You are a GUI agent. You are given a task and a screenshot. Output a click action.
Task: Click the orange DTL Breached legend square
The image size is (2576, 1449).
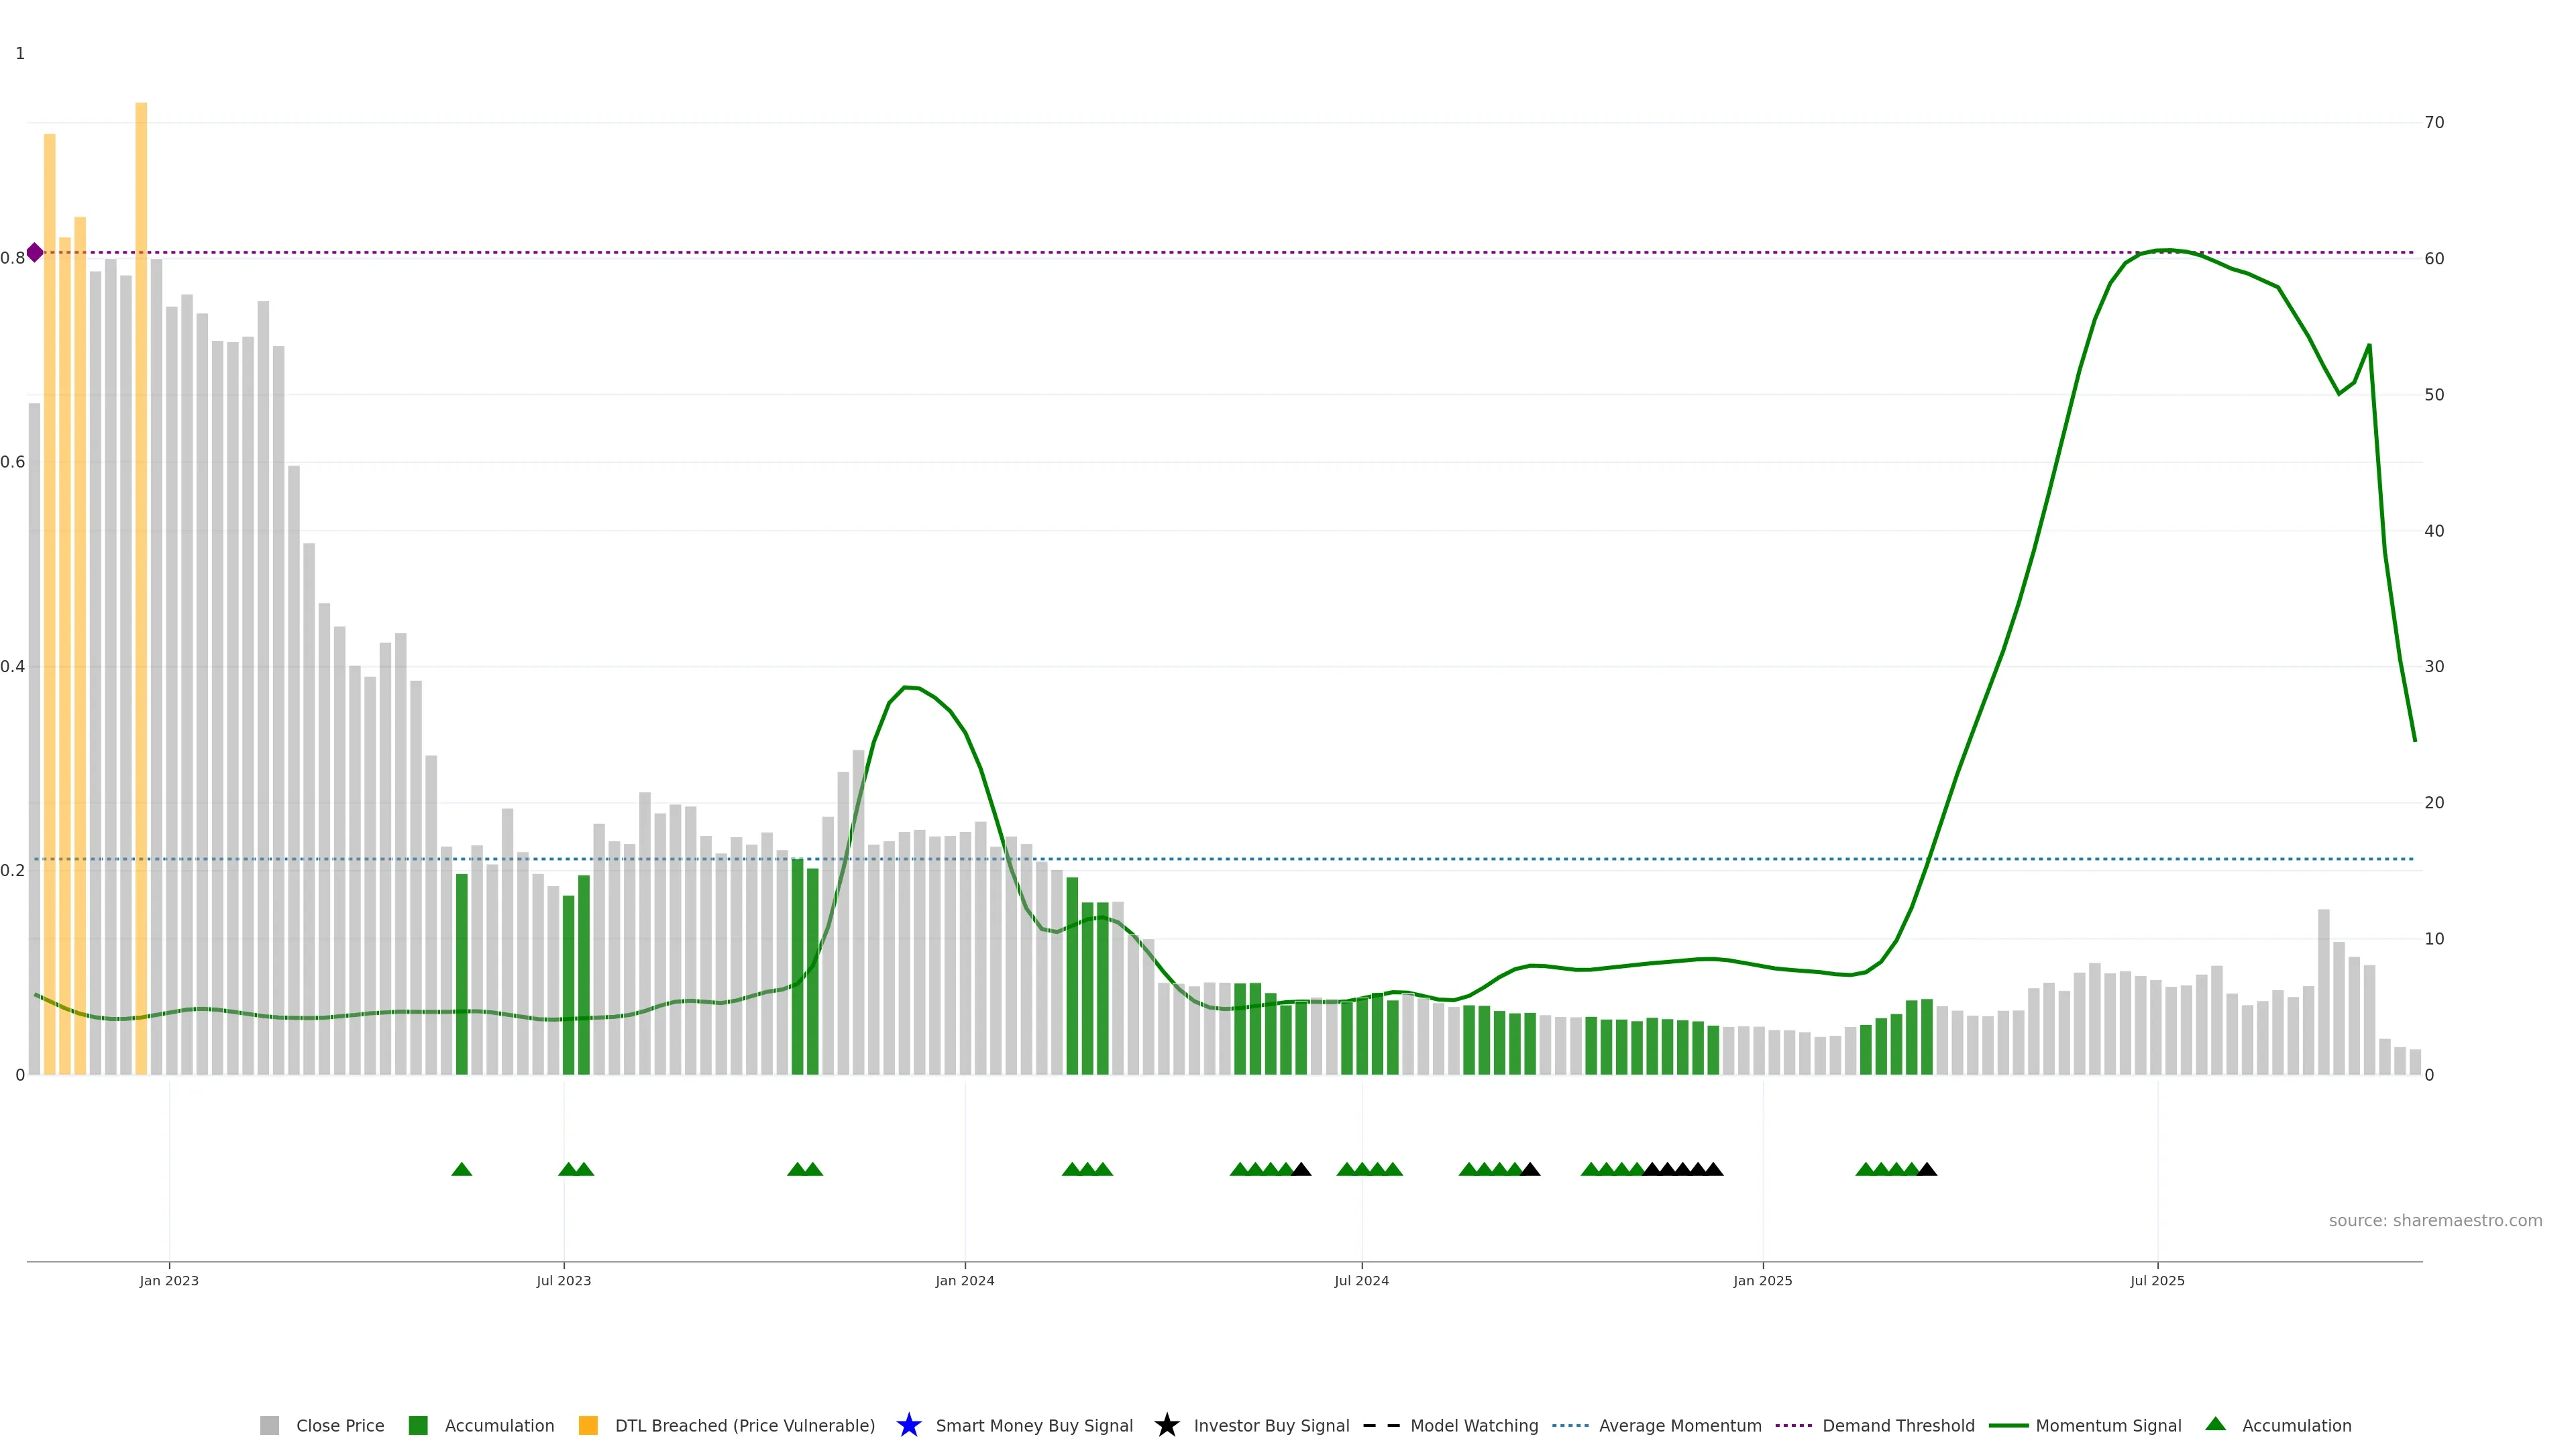pos(588,1425)
